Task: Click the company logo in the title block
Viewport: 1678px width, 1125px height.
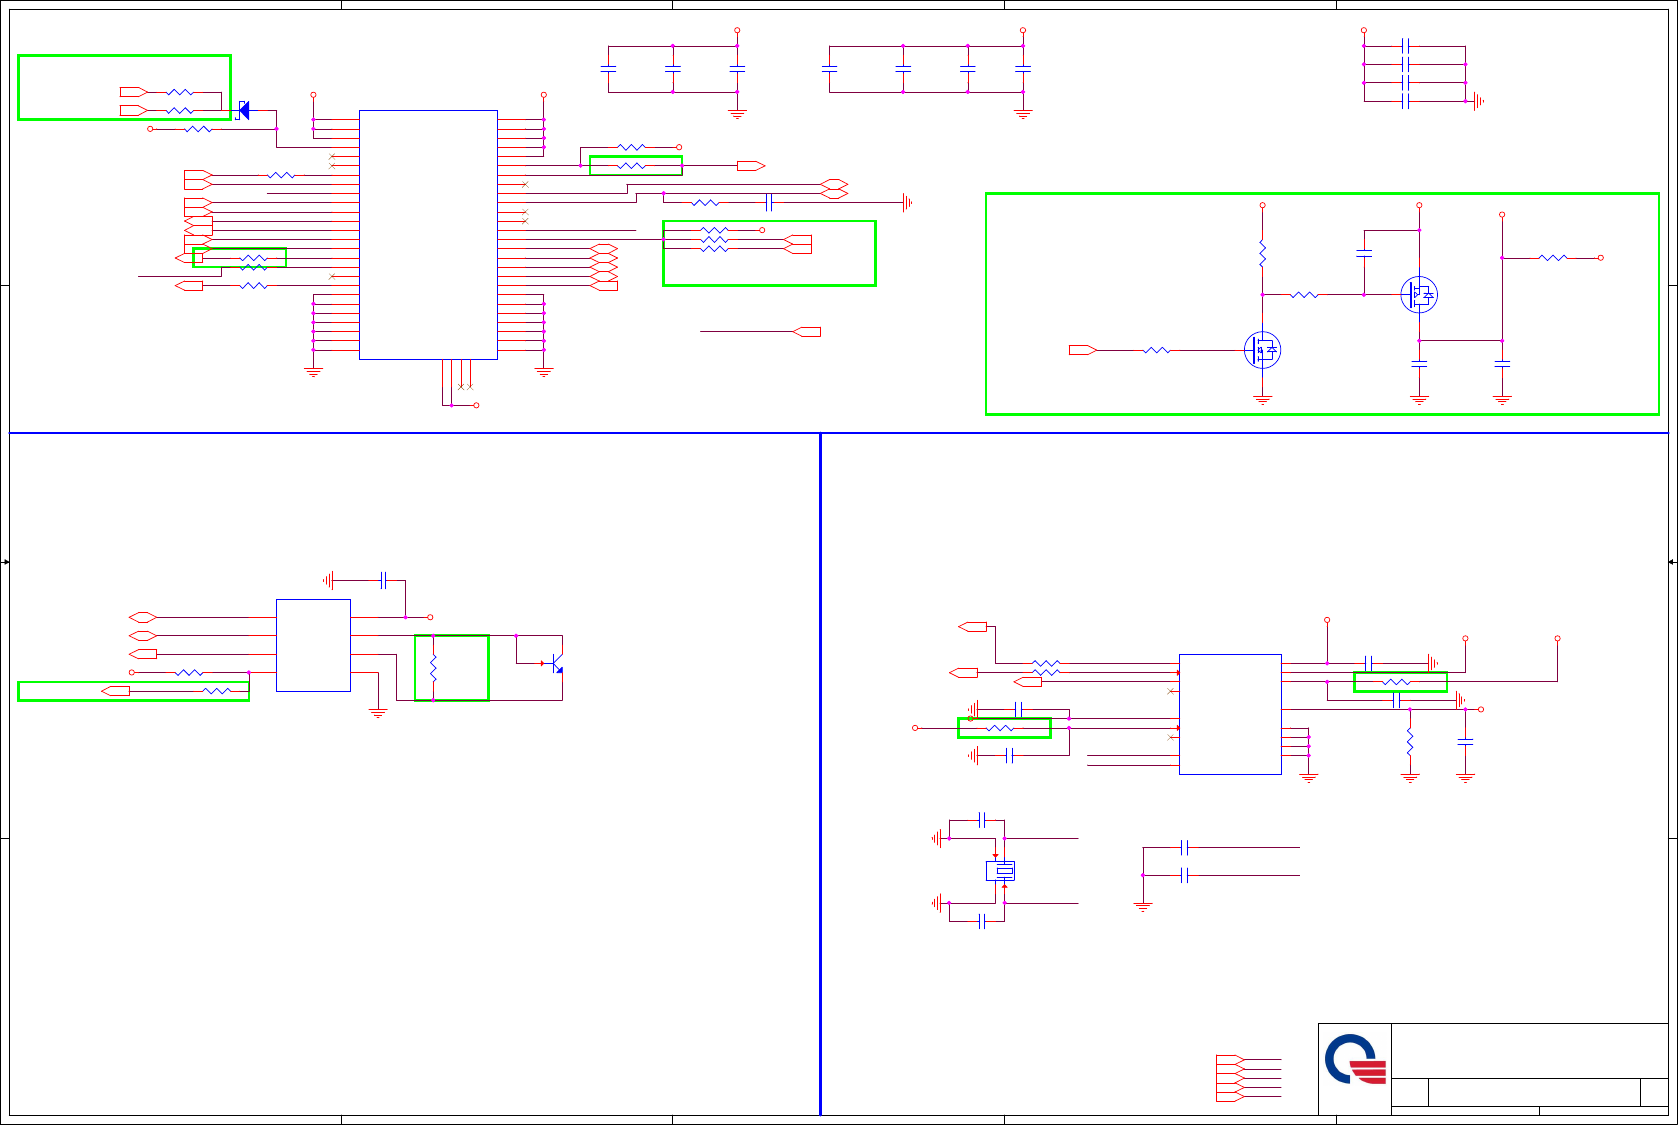Action: click(x=1355, y=1059)
